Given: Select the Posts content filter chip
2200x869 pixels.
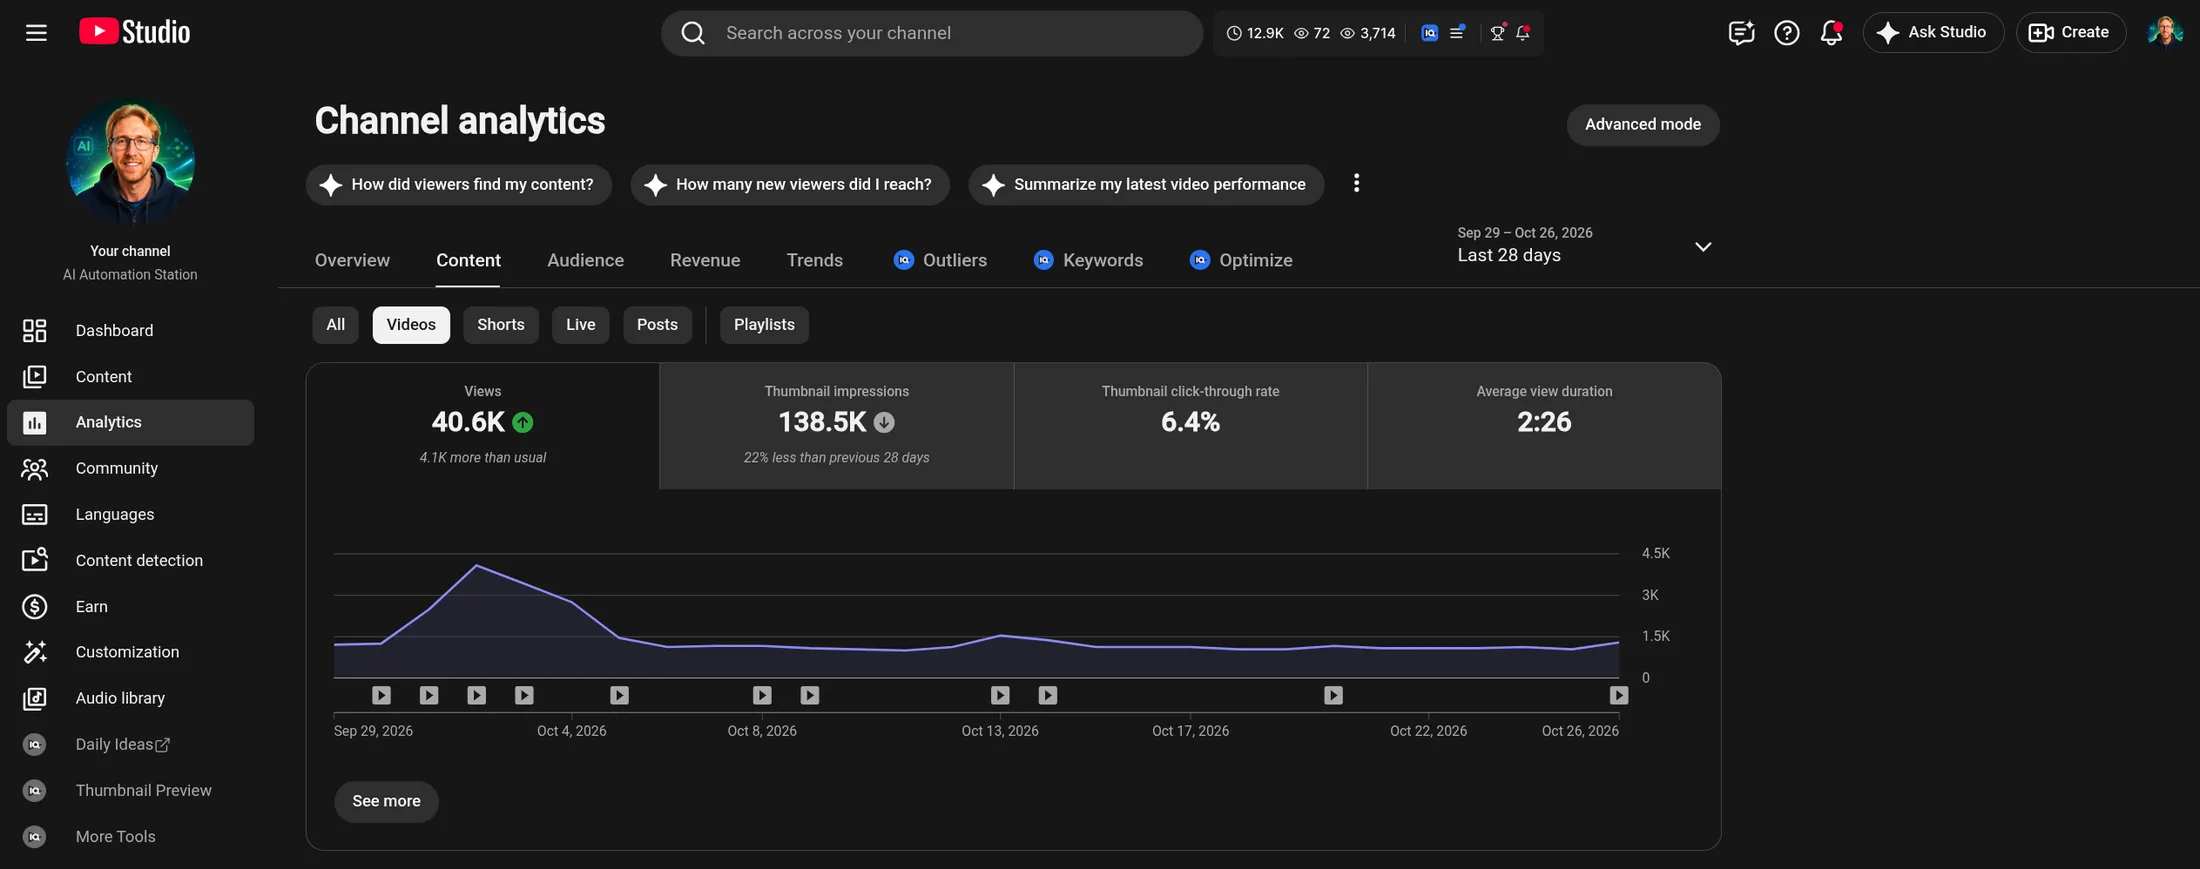Looking at the screenshot, I should pos(657,325).
